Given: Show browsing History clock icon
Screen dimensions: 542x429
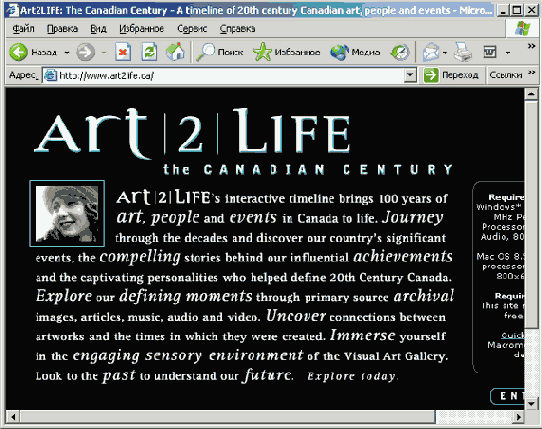Looking at the screenshot, I should [400, 52].
